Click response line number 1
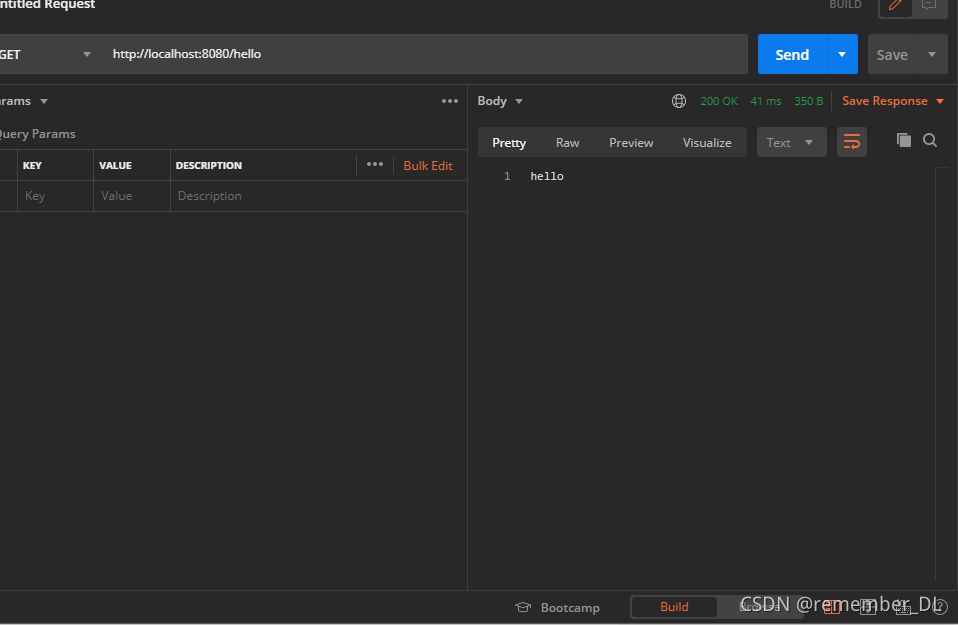The image size is (958, 625). [506, 177]
